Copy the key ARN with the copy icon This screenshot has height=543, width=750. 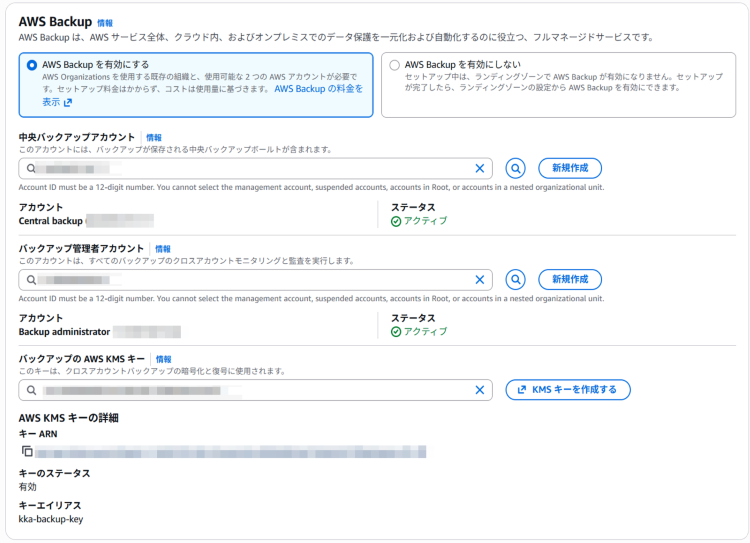click(27, 451)
